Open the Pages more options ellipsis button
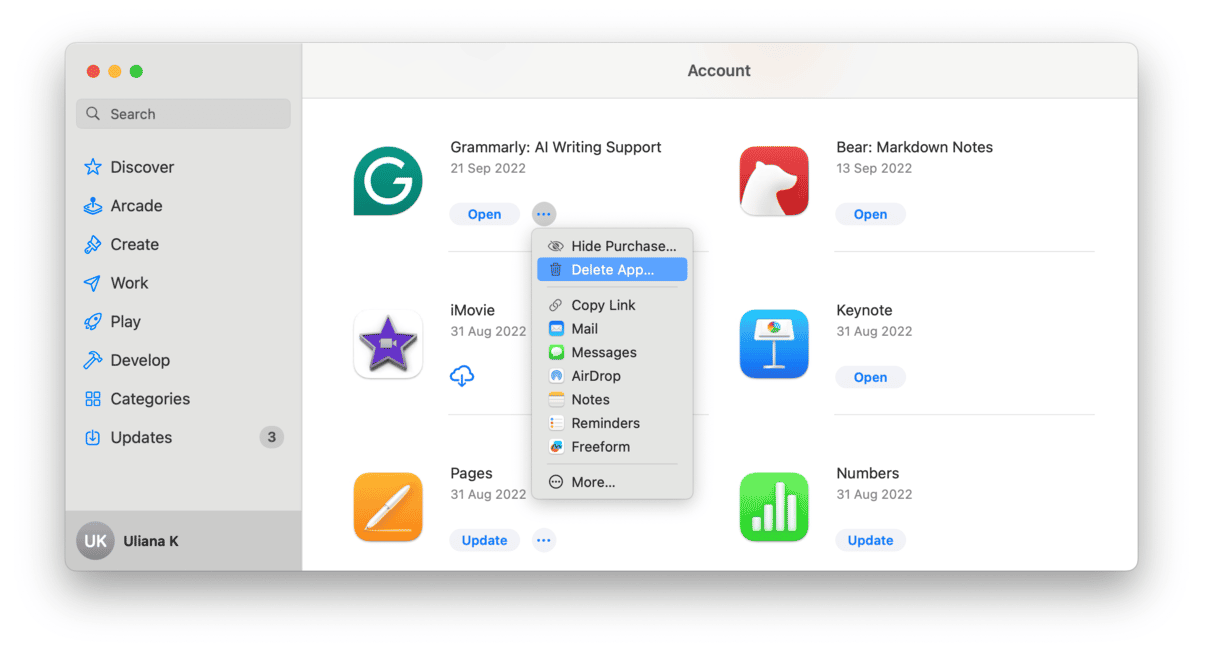Viewport: 1216px width, 664px height. click(x=543, y=540)
